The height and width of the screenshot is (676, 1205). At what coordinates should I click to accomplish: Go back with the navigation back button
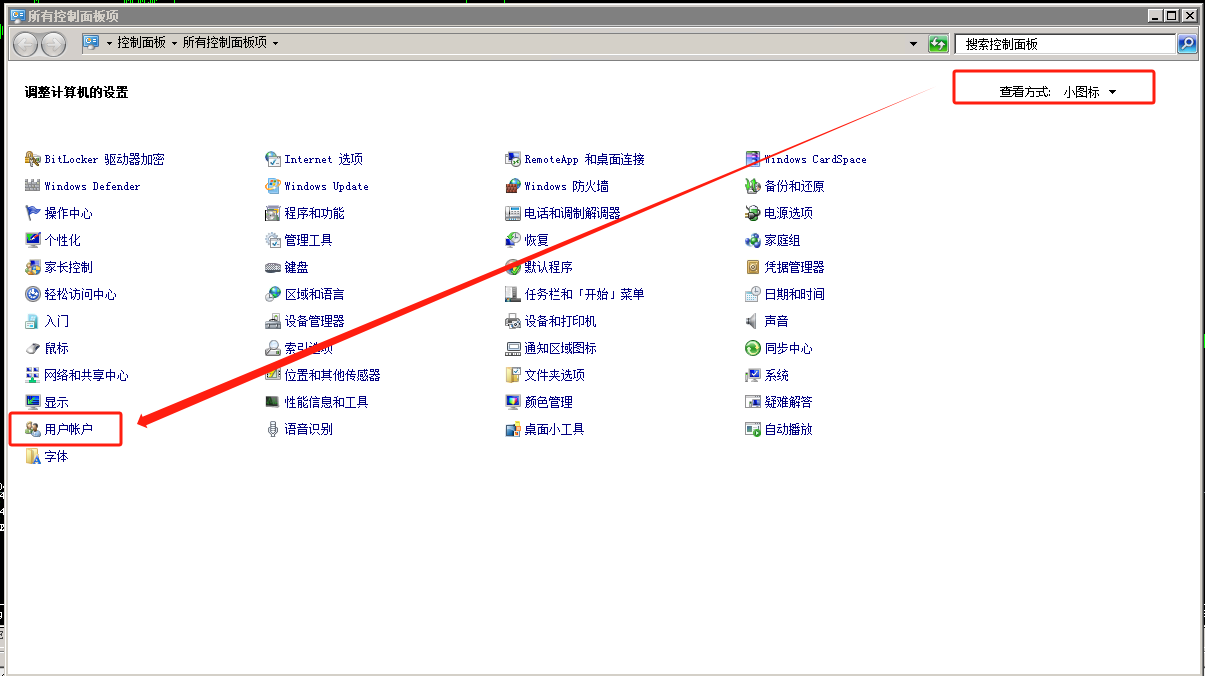click(x=25, y=44)
